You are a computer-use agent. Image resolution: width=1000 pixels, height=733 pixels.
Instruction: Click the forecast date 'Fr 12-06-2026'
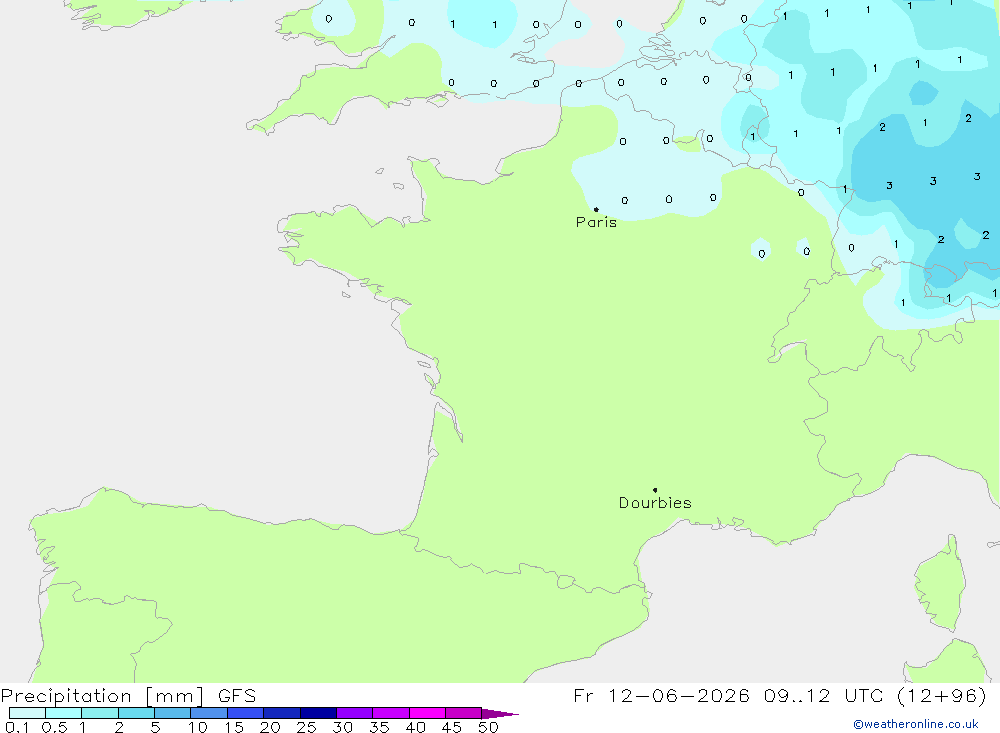(661, 695)
